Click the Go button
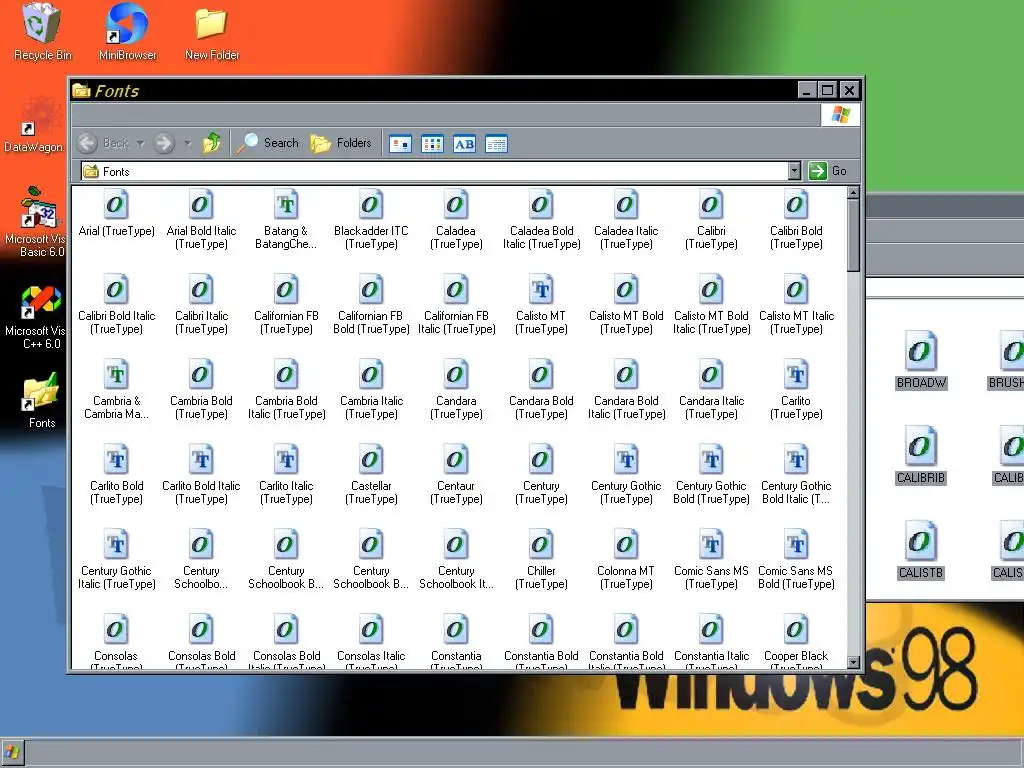 tap(828, 171)
